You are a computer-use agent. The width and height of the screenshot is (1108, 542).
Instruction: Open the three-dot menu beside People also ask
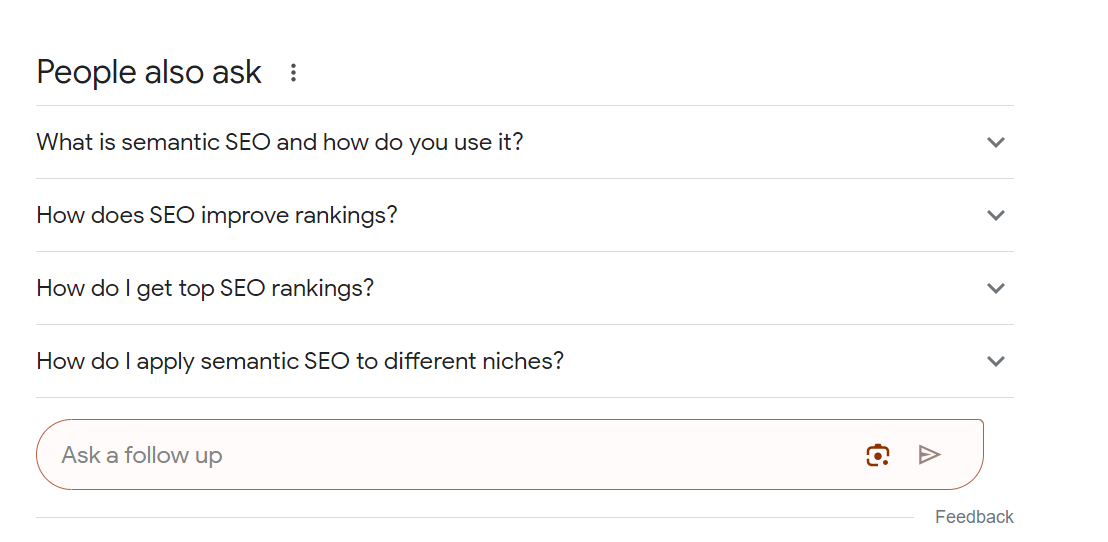tap(293, 72)
